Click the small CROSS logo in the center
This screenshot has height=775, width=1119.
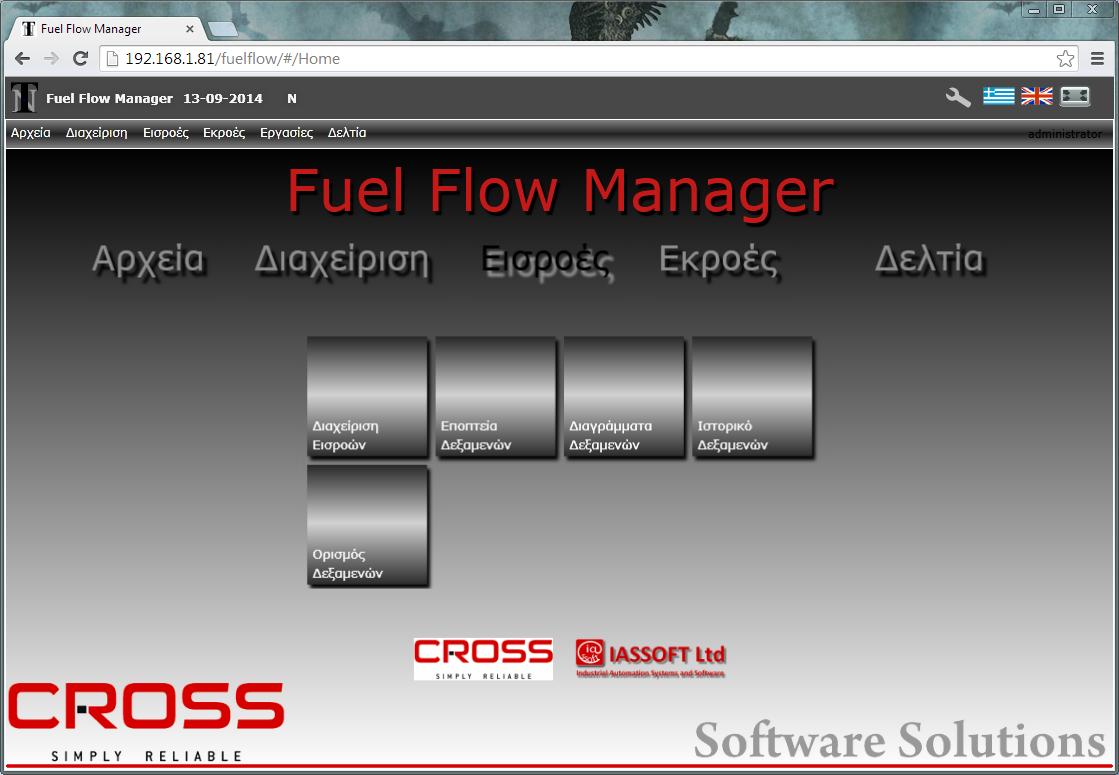click(x=483, y=659)
